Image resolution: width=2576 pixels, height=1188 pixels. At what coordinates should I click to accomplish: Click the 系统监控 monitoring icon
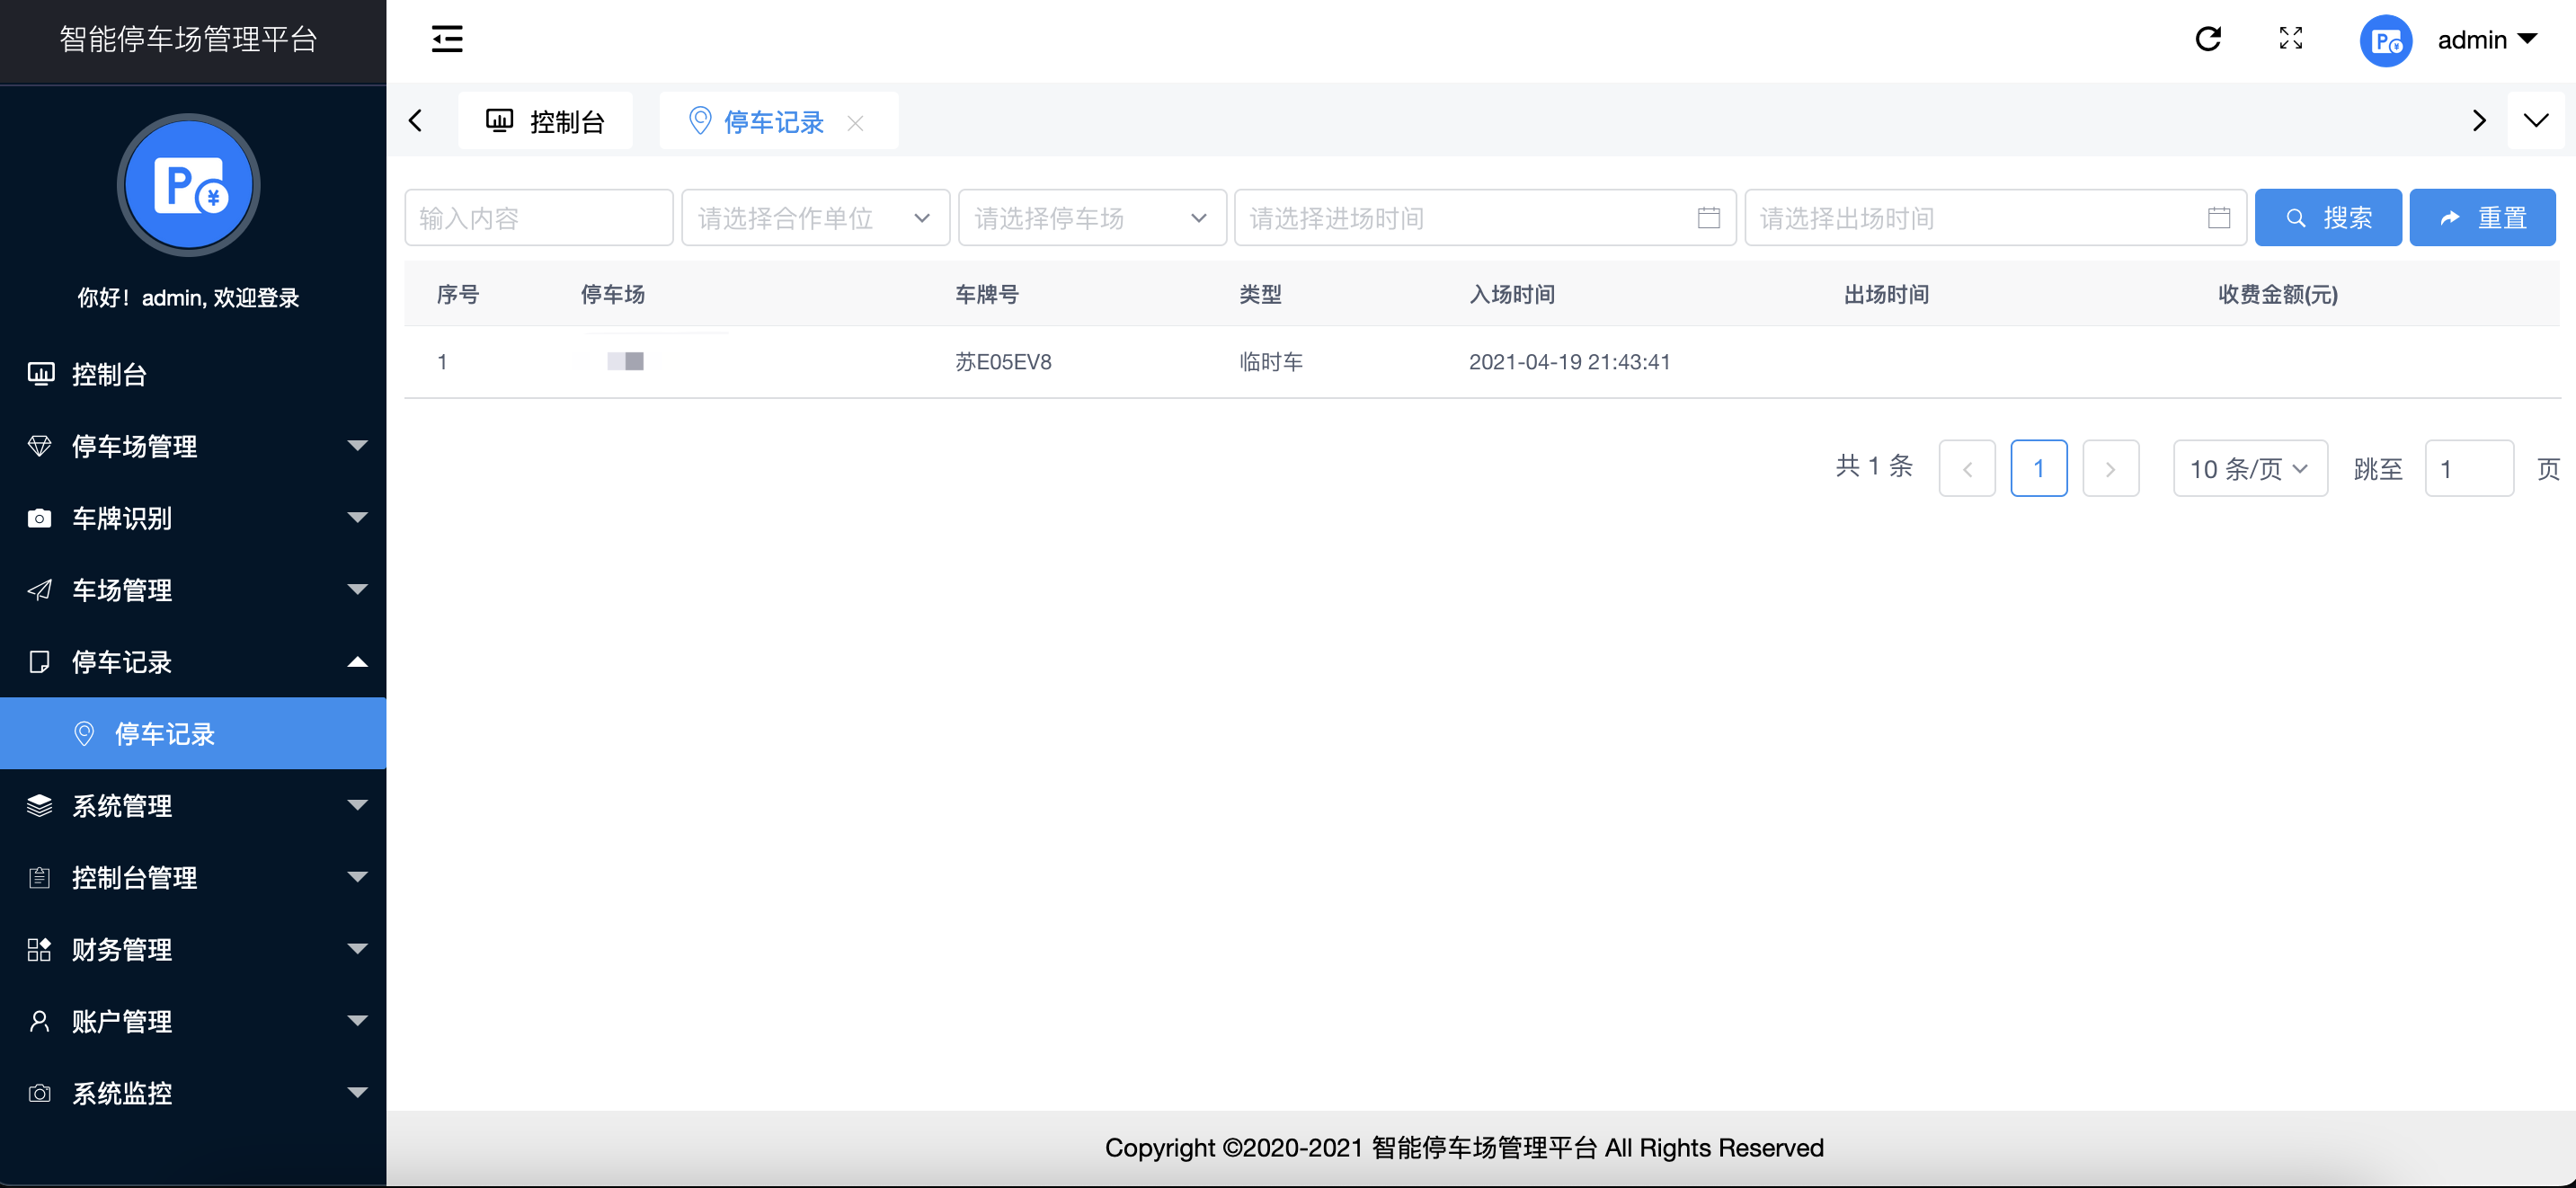40,1093
